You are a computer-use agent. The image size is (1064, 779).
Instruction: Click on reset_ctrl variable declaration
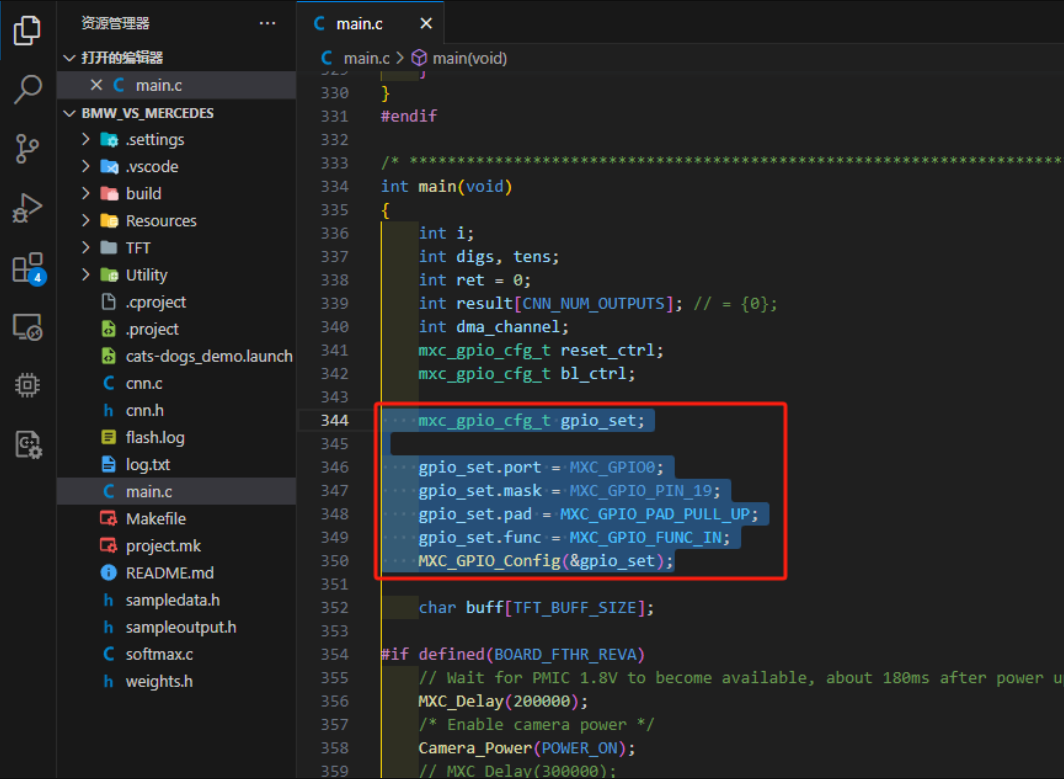(x=607, y=350)
